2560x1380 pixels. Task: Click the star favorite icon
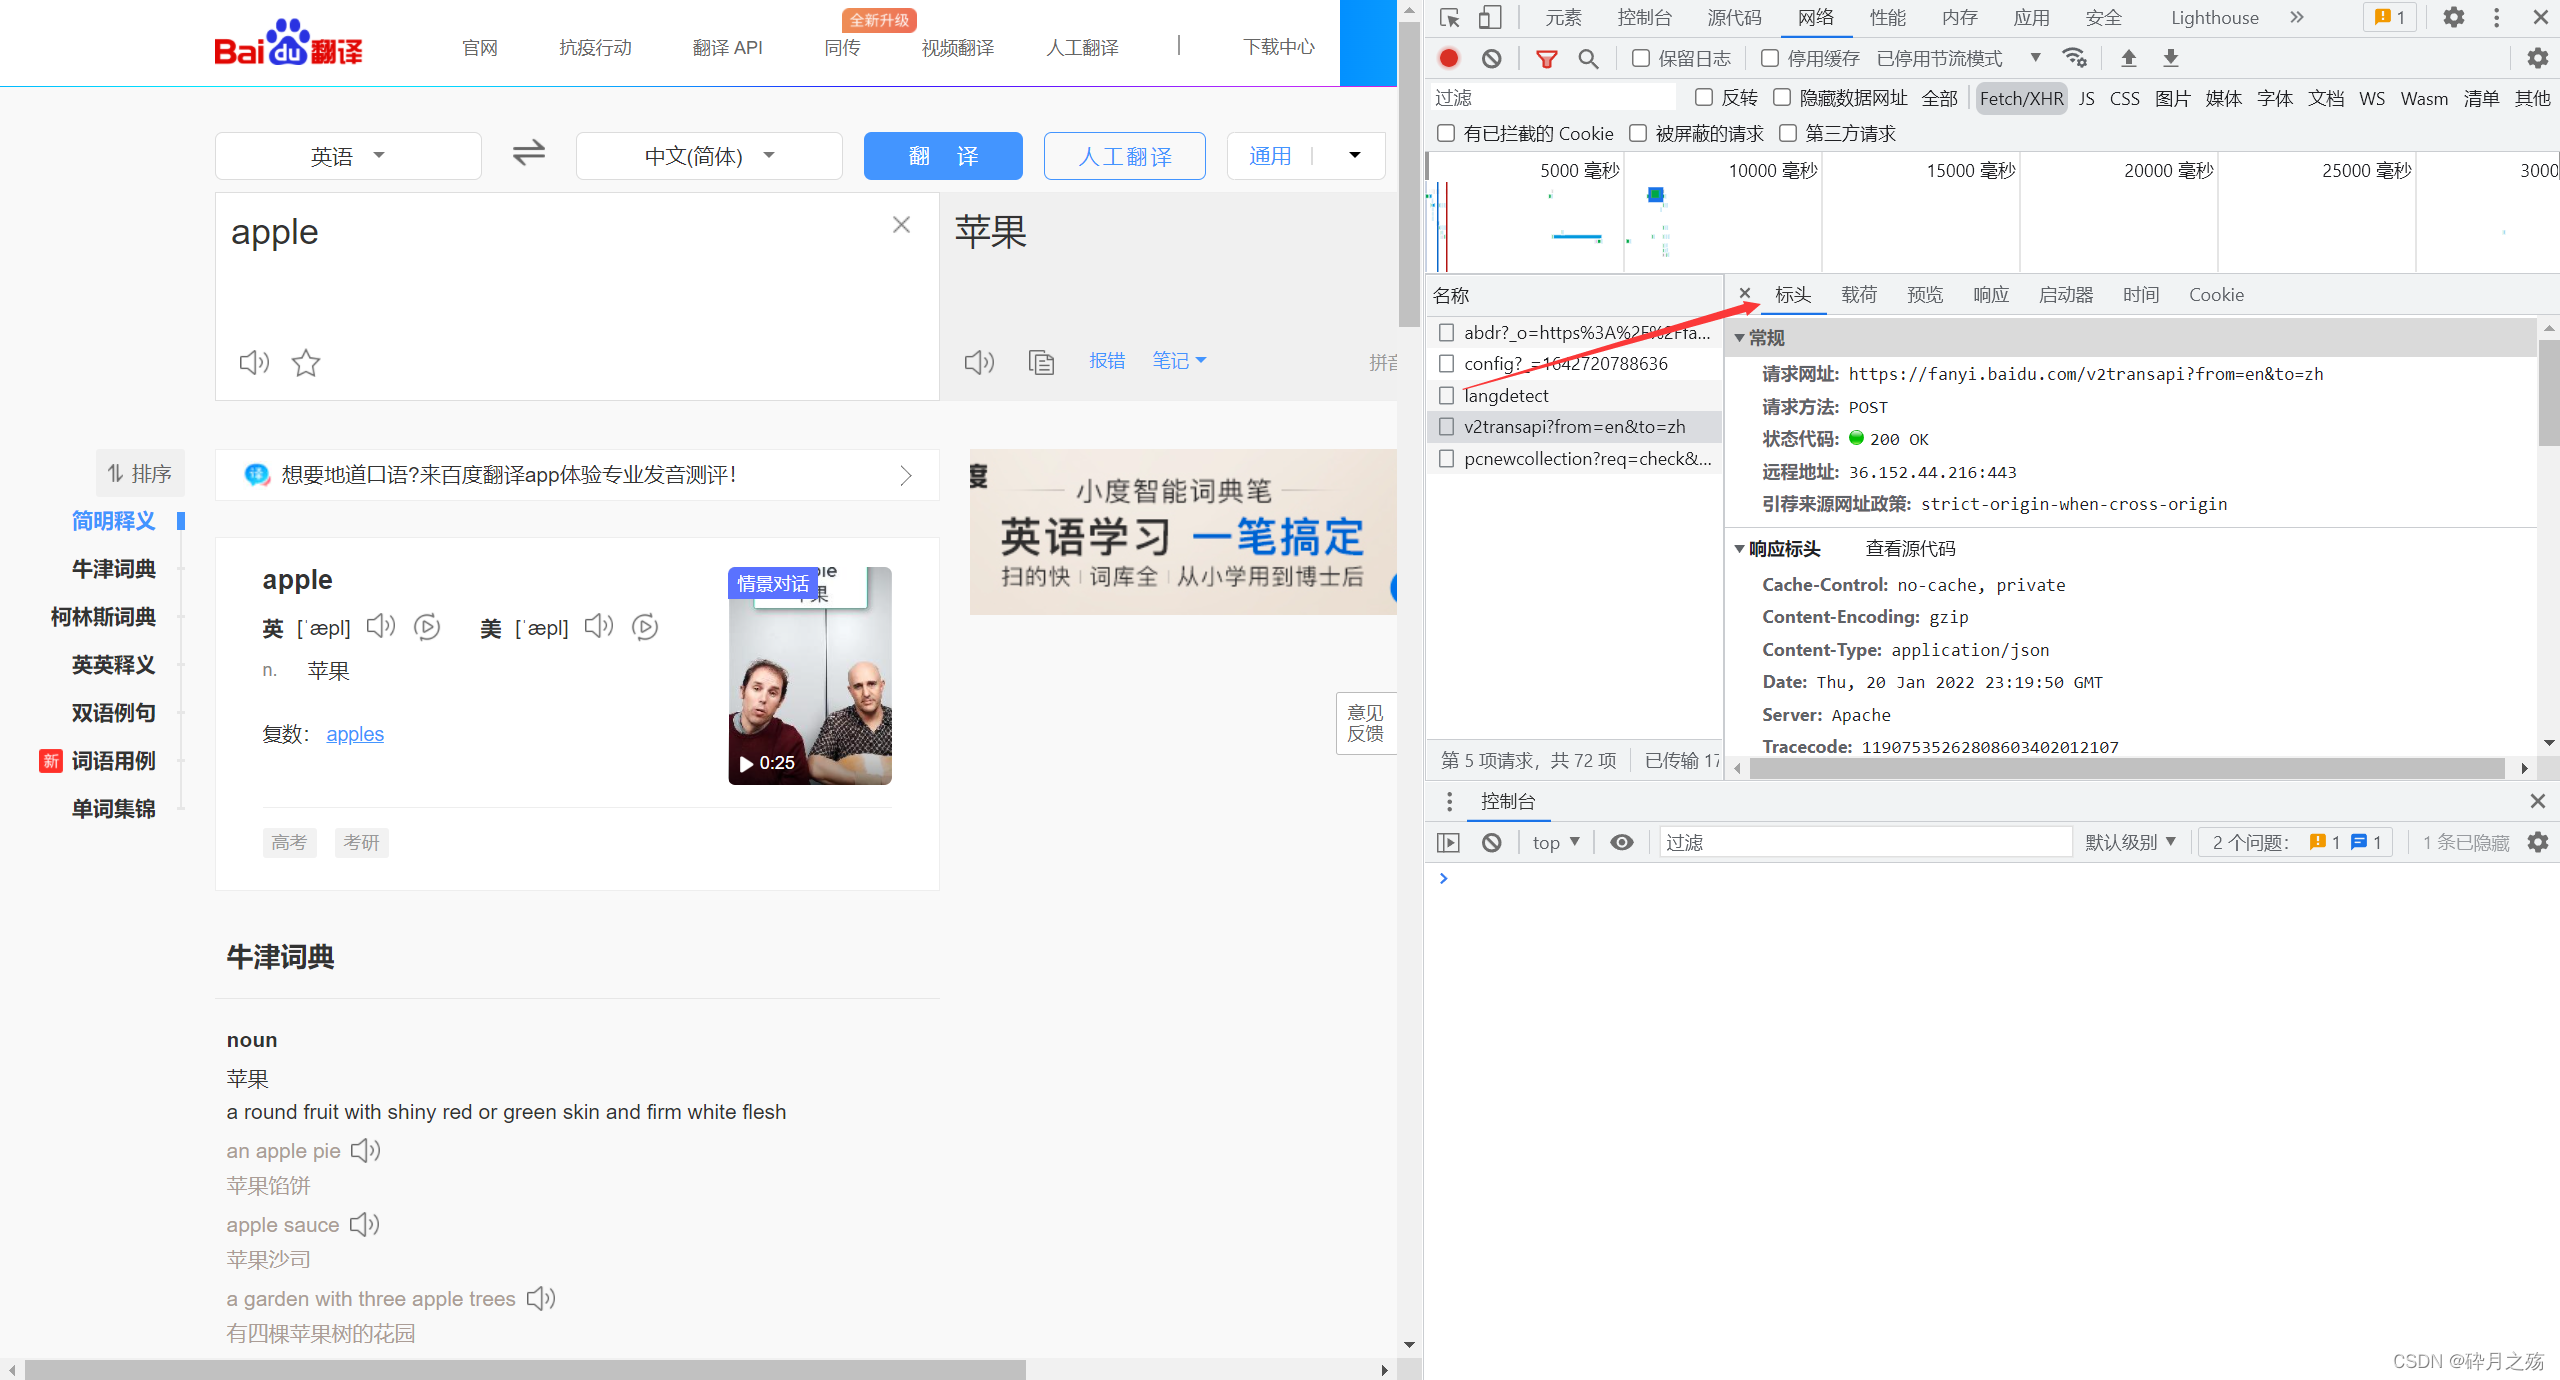click(306, 362)
